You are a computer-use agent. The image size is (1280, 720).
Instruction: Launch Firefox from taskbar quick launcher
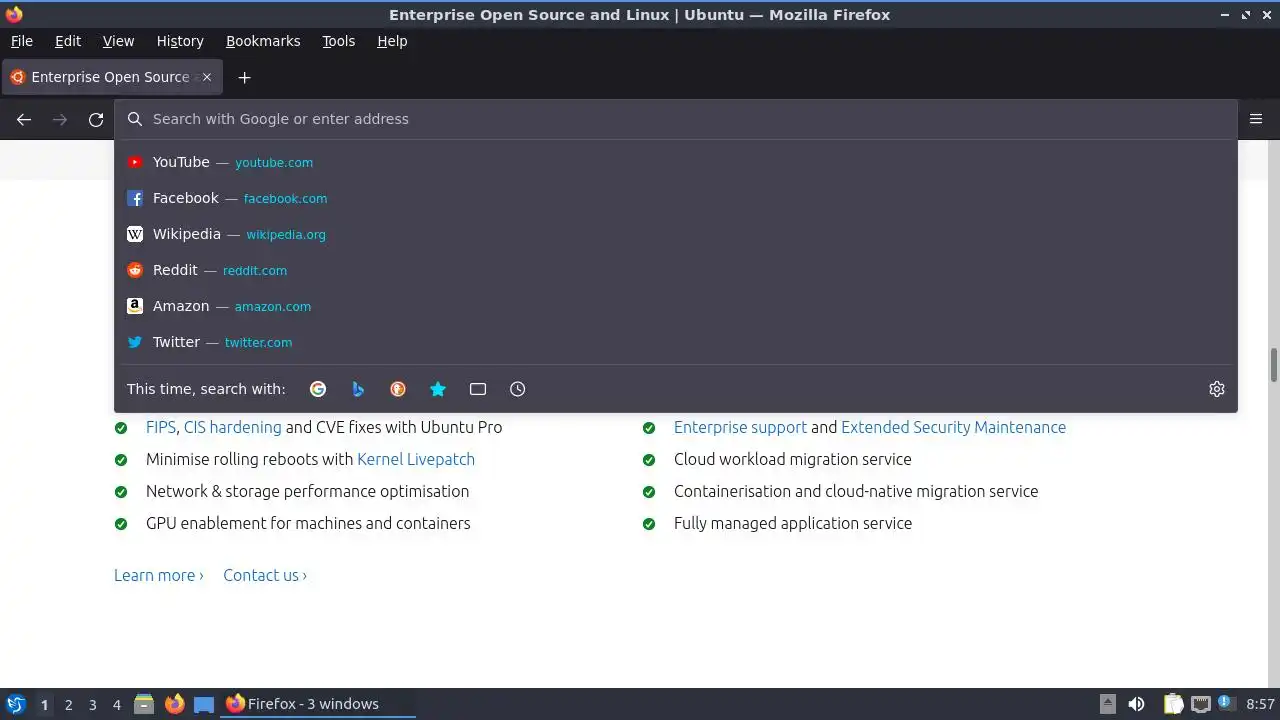coord(174,704)
